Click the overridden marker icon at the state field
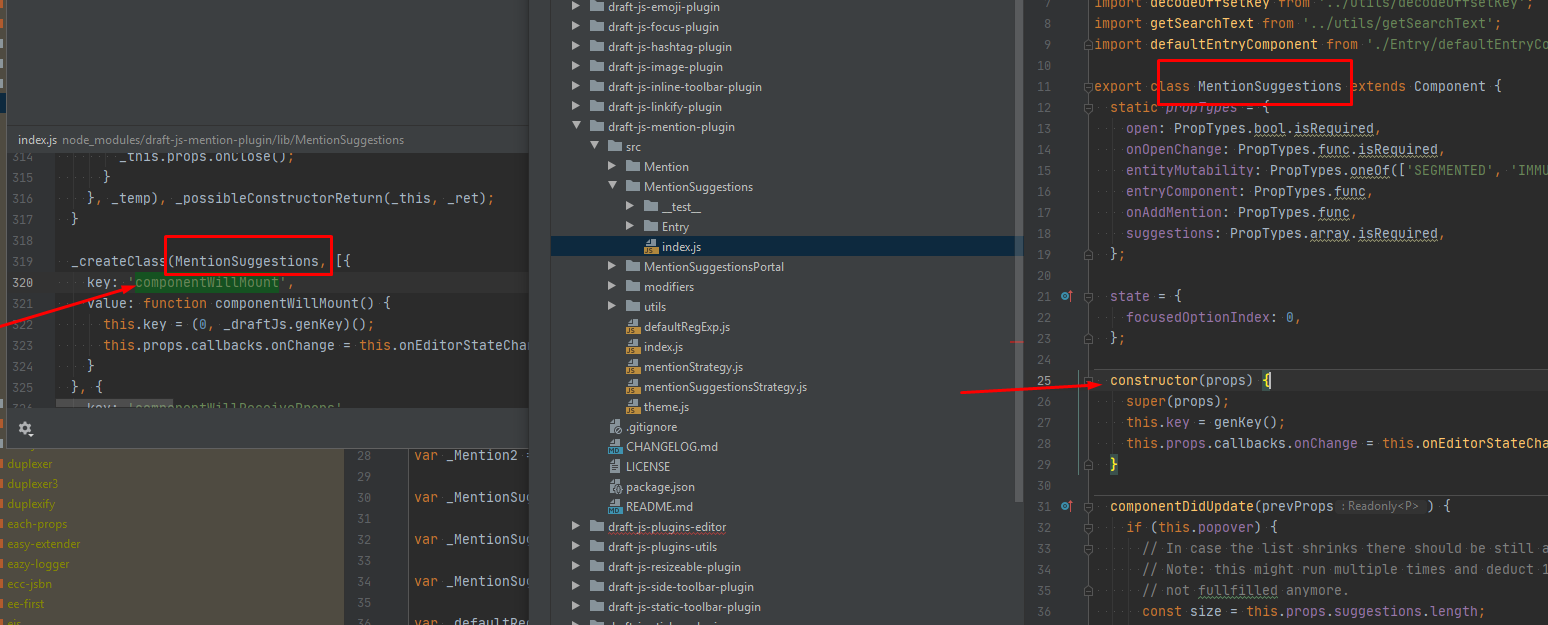 click(1066, 296)
